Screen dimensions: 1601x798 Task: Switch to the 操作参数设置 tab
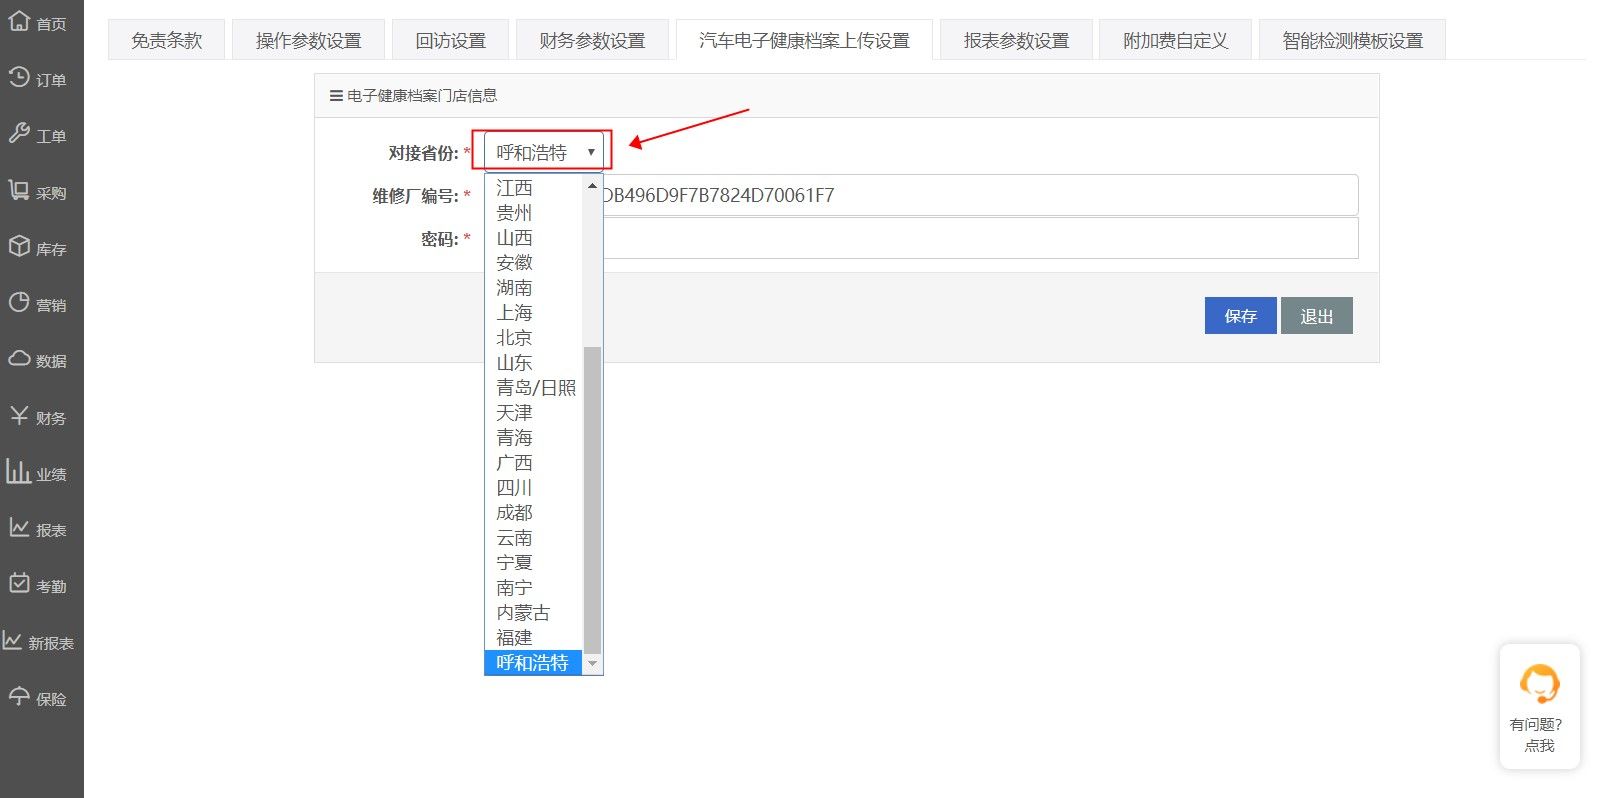pos(308,40)
